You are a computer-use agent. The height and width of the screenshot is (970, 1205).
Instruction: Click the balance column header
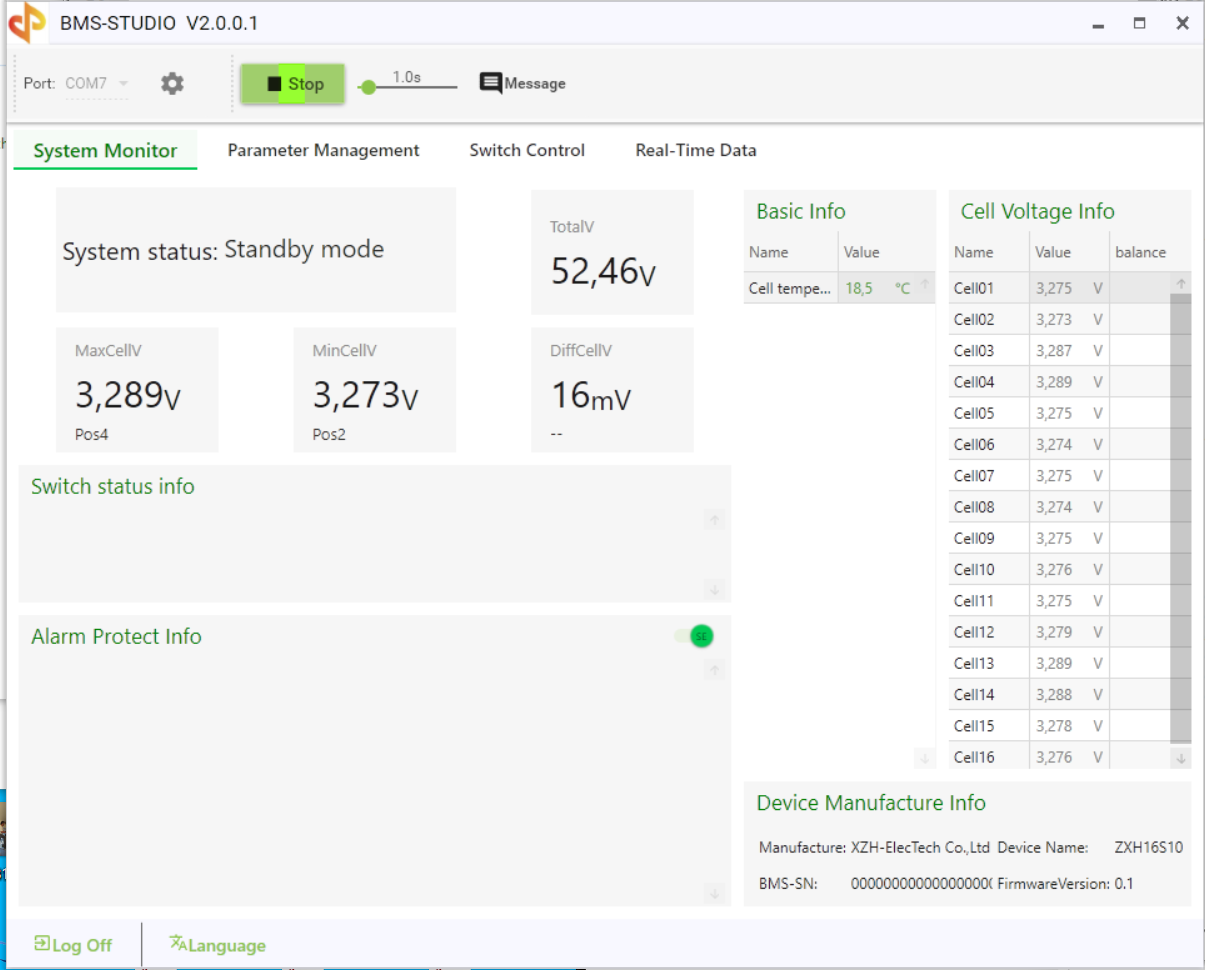click(x=1141, y=252)
